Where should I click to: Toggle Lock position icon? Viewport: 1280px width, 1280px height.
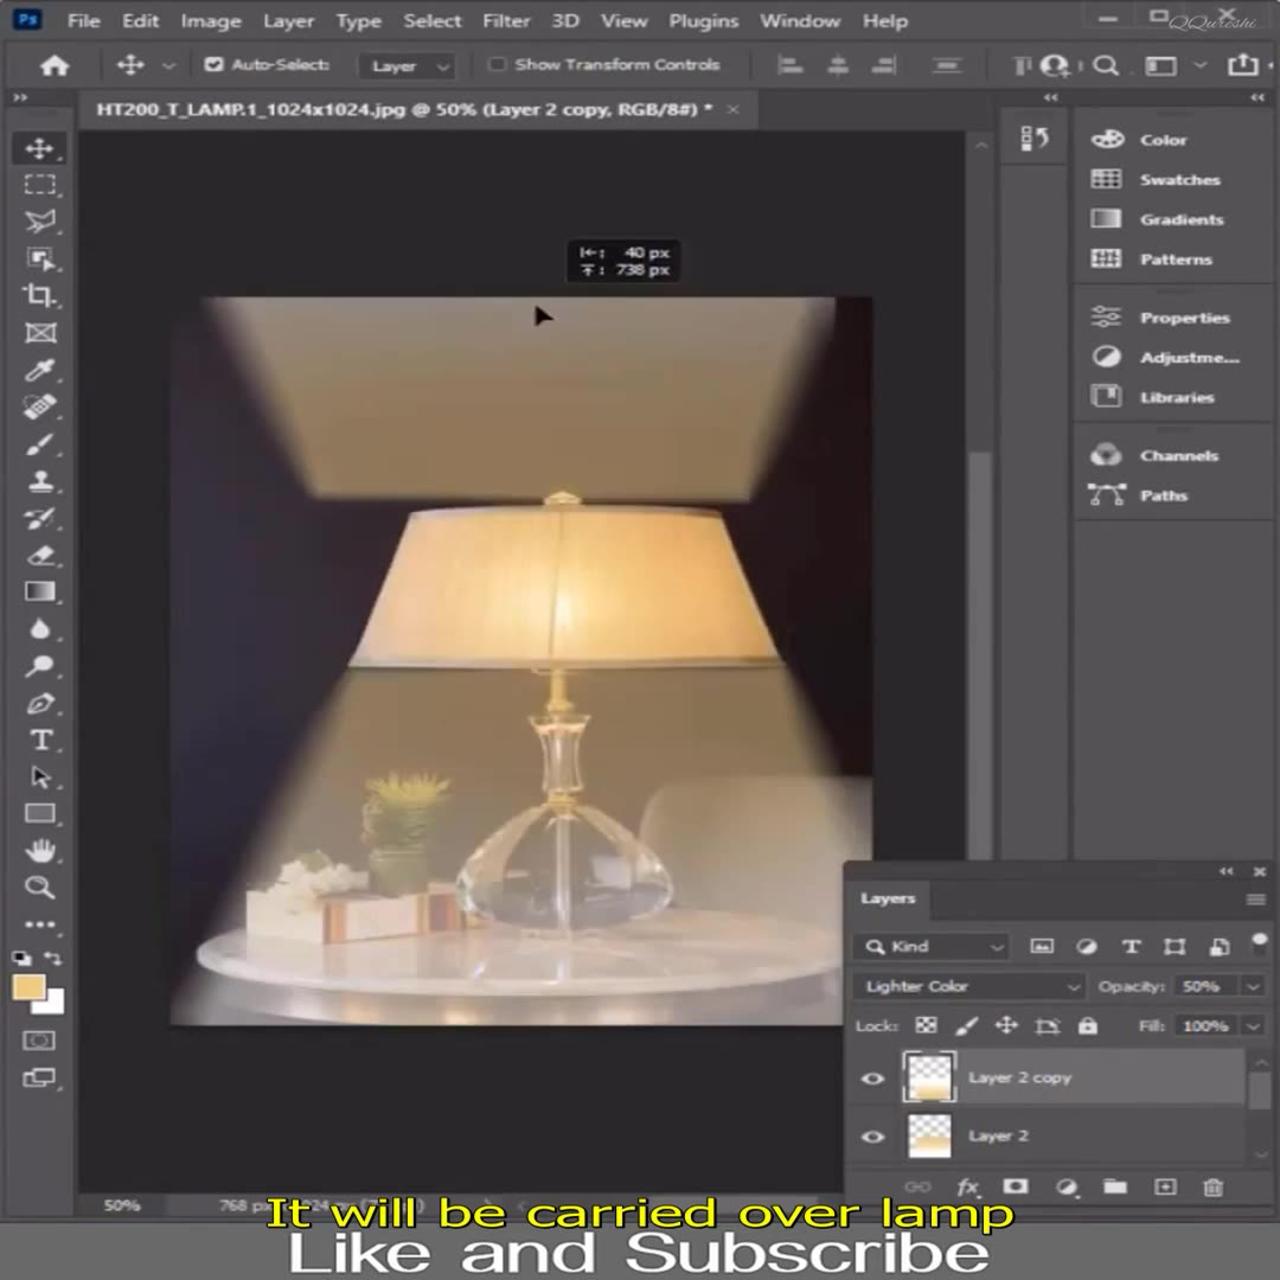pyautogui.click(x=1007, y=1026)
